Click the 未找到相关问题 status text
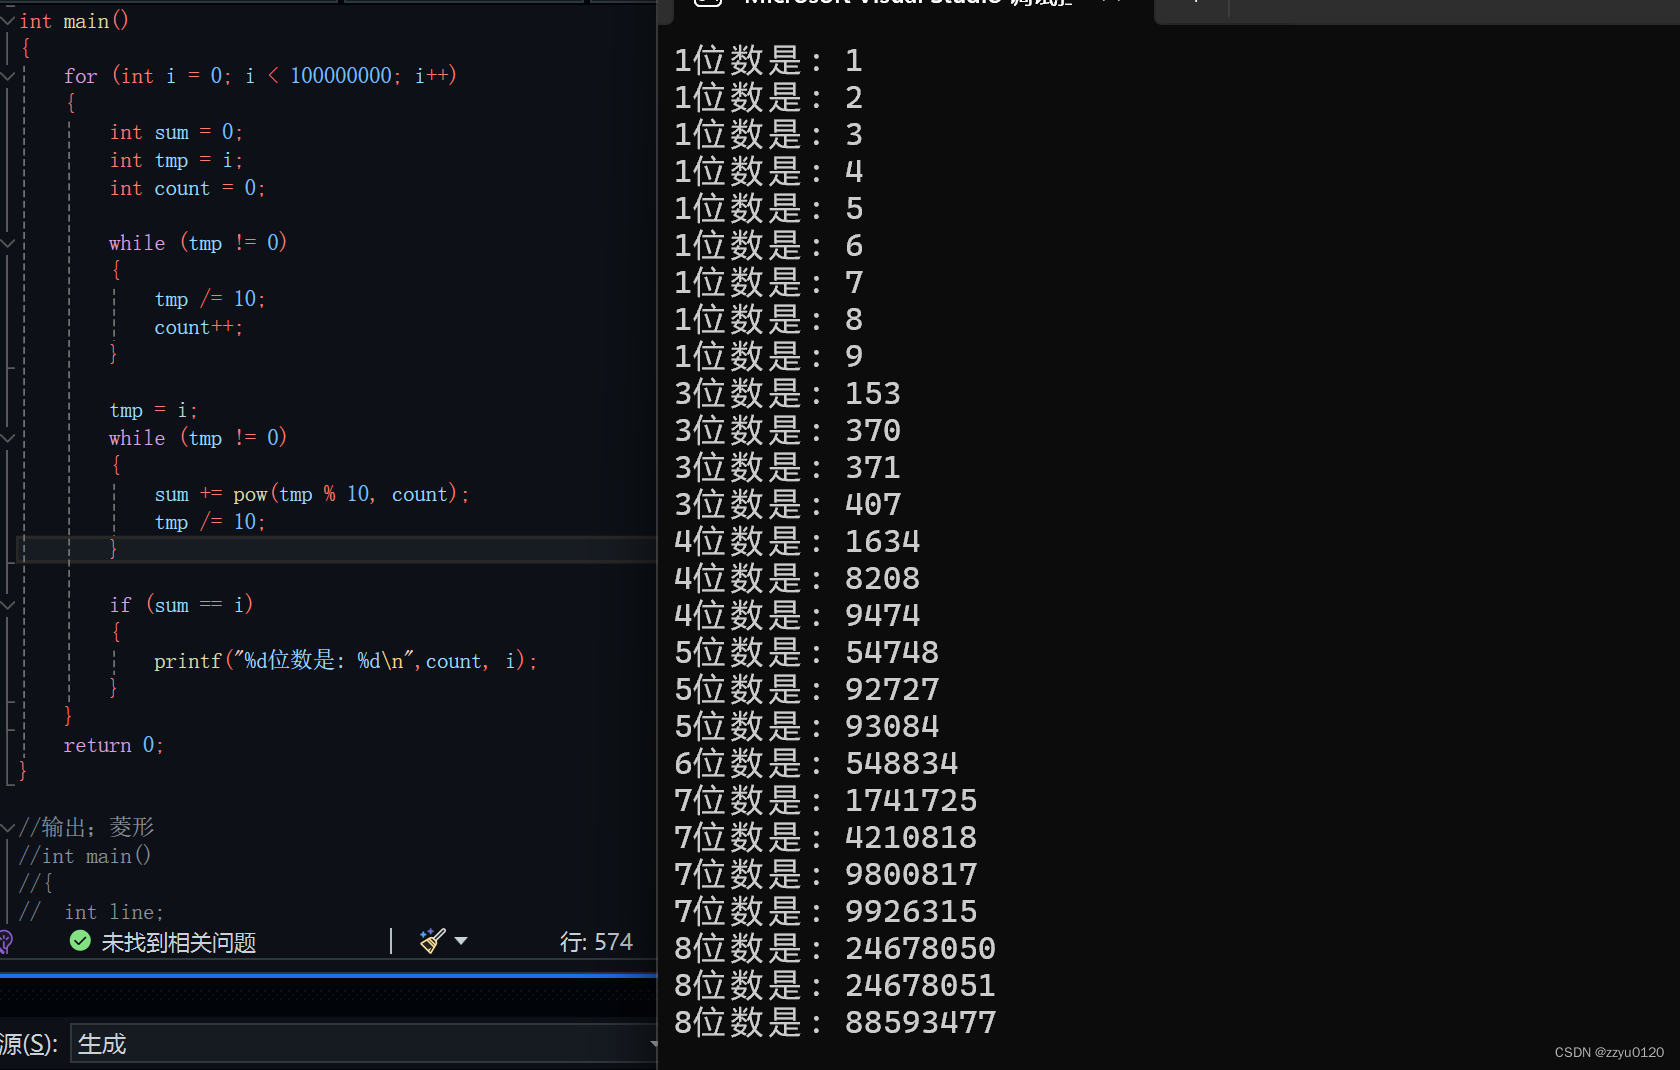The image size is (1680, 1070). 179,942
